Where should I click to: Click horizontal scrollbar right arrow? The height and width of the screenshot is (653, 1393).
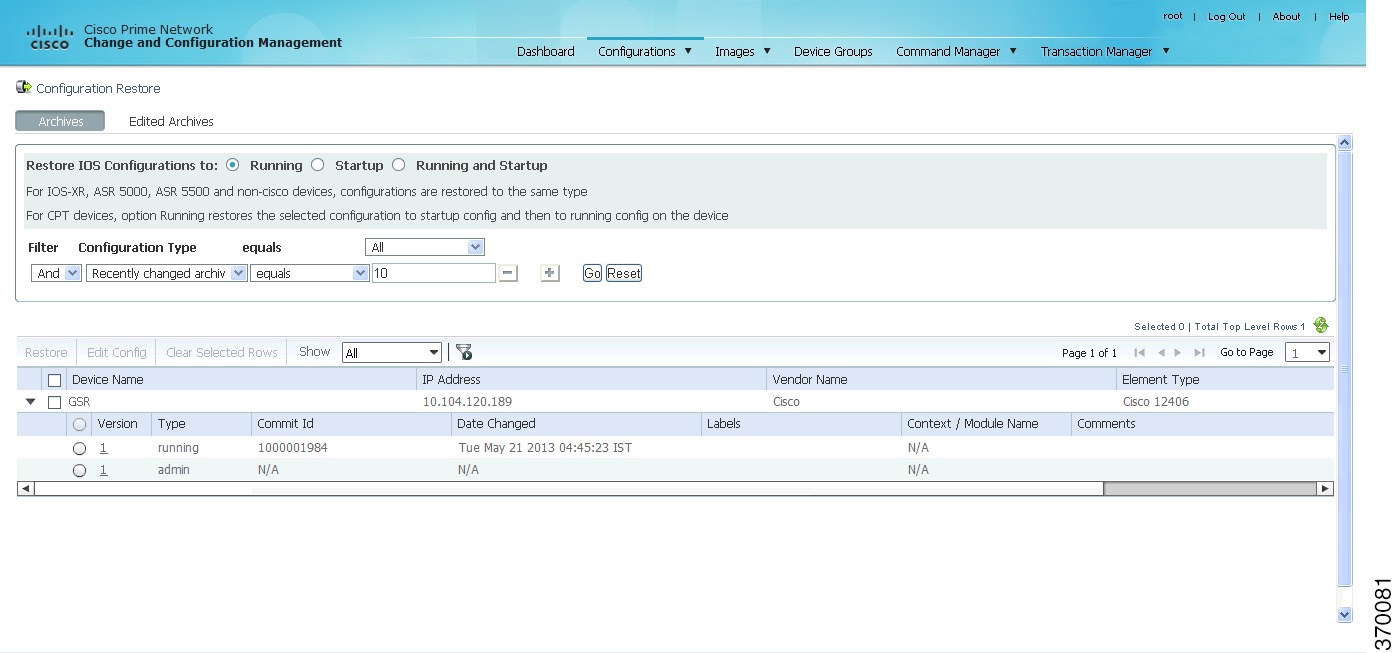tap(1325, 489)
